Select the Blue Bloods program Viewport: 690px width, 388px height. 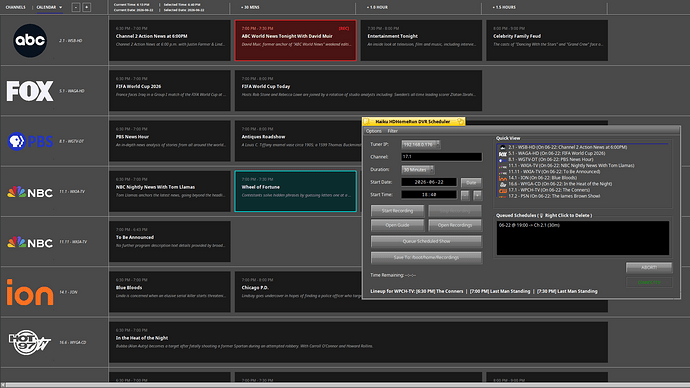(x=170, y=292)
